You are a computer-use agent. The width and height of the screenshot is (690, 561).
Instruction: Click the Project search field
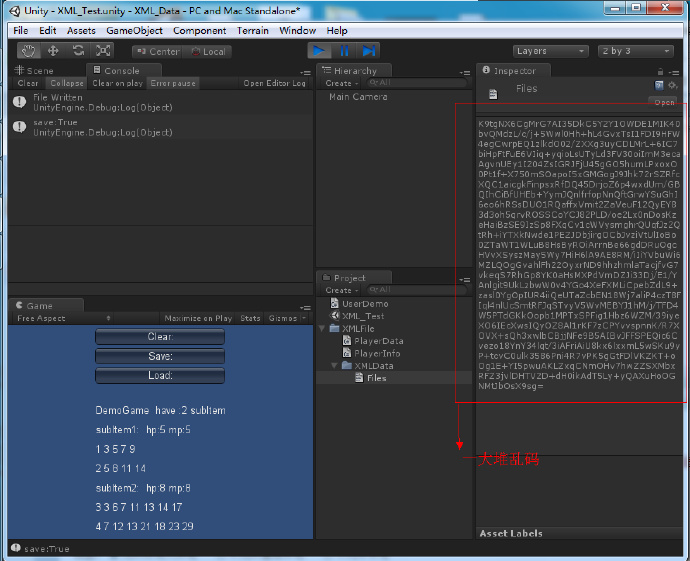(x=416, y=290)
